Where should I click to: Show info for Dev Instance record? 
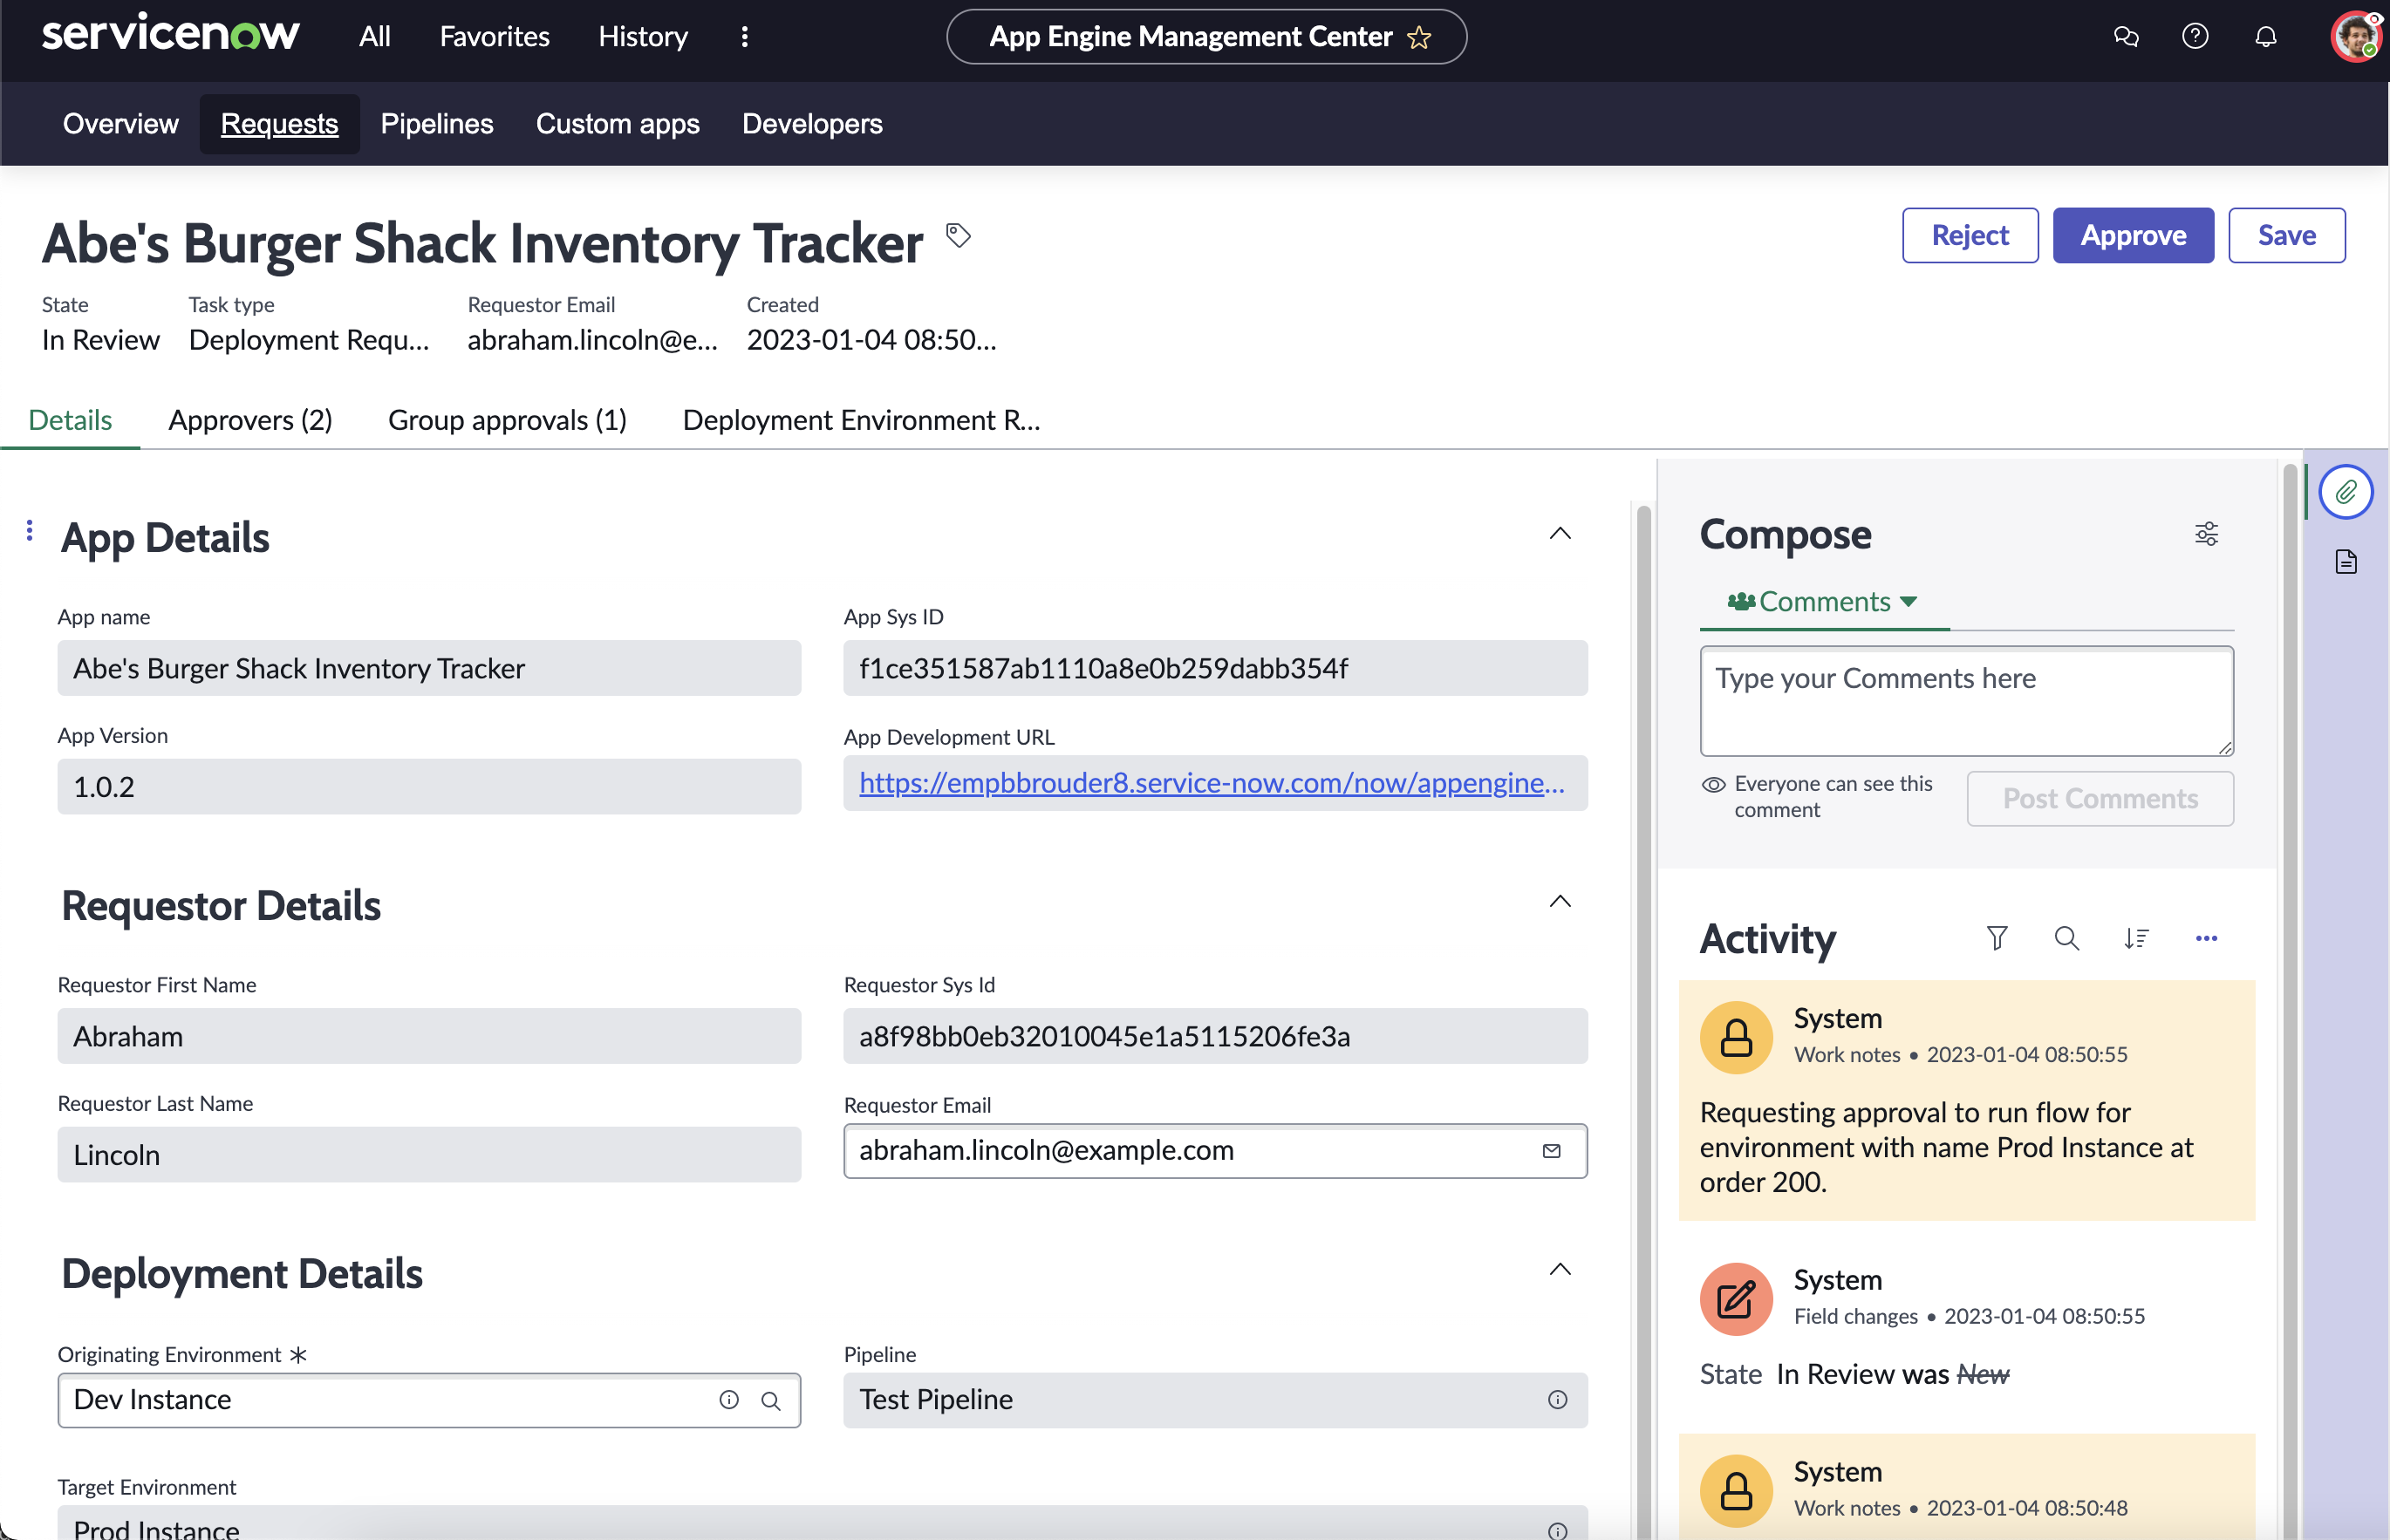tap(729, 1400)
